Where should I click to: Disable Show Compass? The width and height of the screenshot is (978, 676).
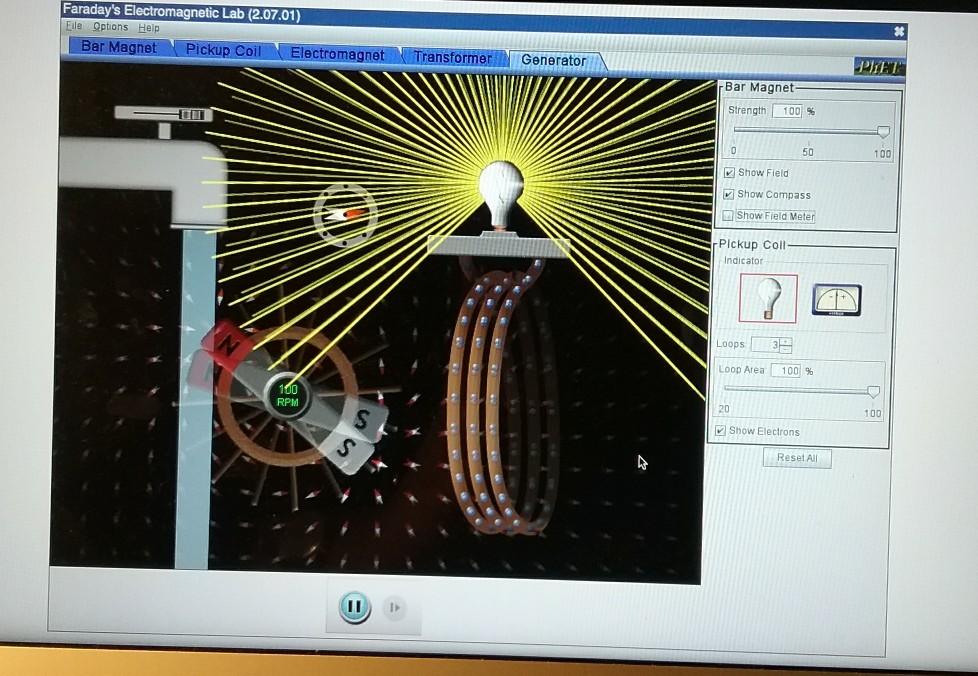tap(730, 194)
